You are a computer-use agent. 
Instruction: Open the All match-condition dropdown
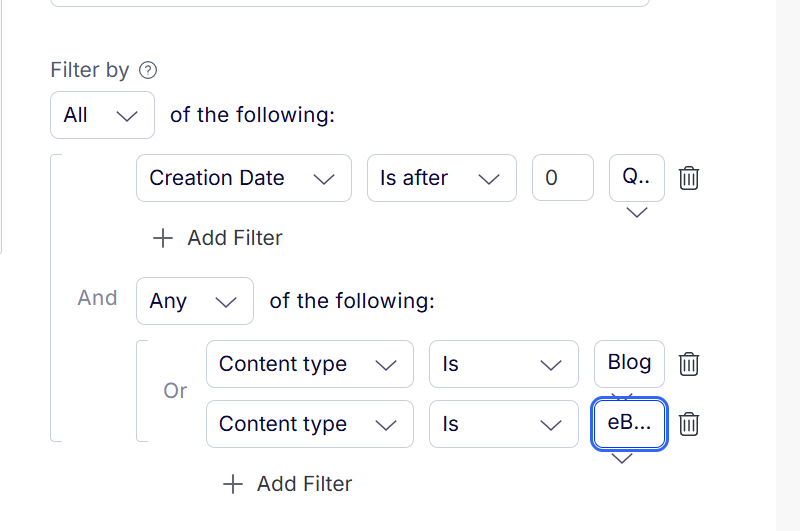click(x=103, y=115)
